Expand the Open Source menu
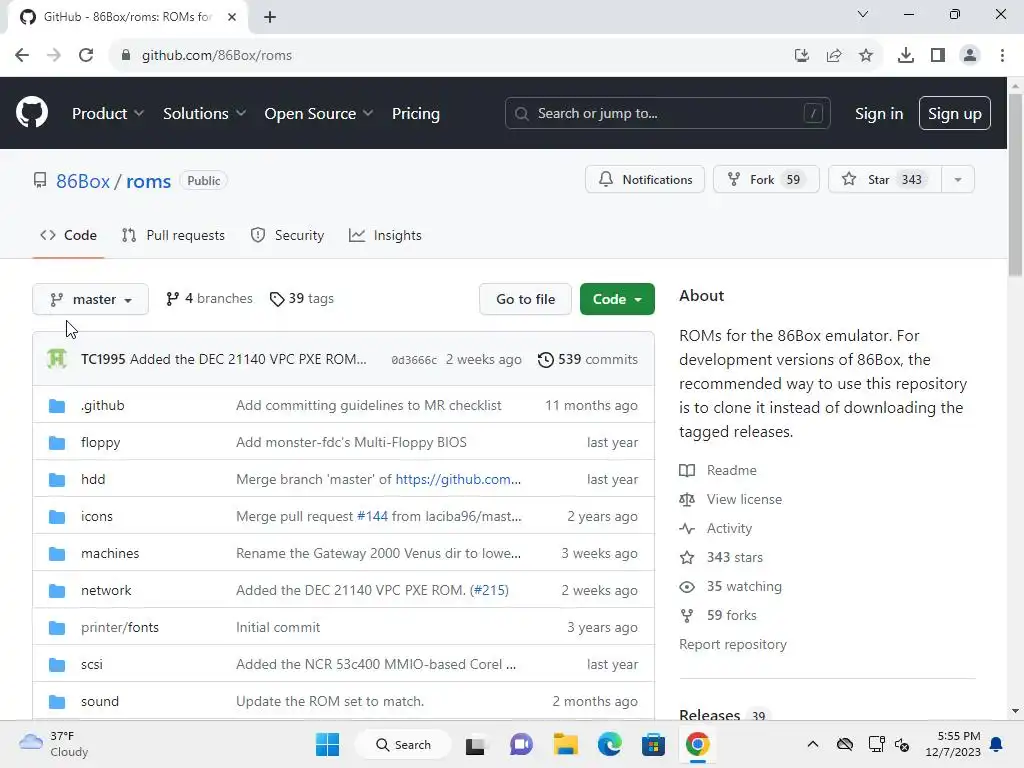Image resolution: width=1024 pixels, height=768 pixels. (319, 114)
